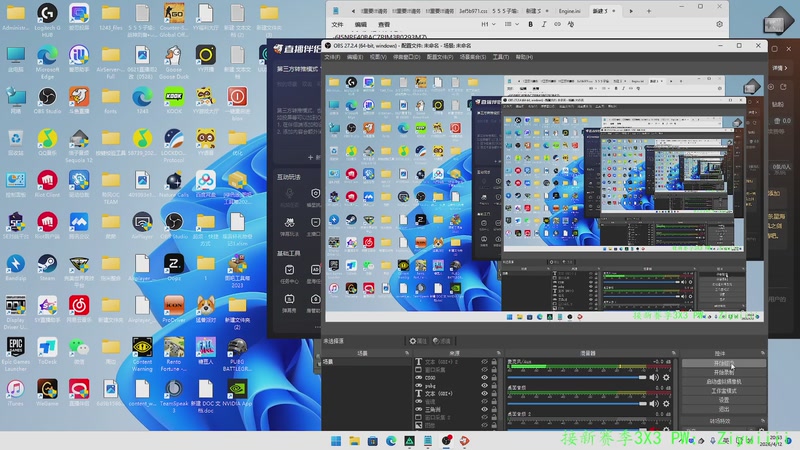Toggle visibility of 文本 (GDI+) 2 source
The height and width of the screenshot is (450, 800).
click(x=484, y=362)
